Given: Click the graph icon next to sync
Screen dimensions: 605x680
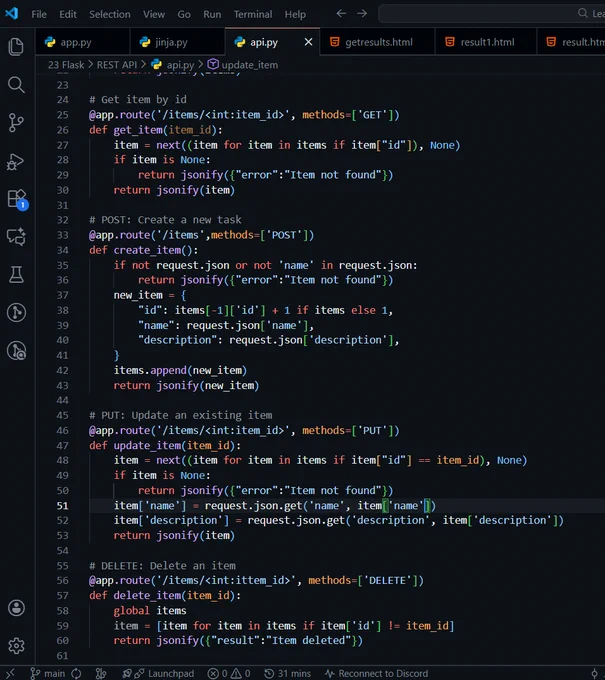Looking at the screenshot, I should point(101,673).
